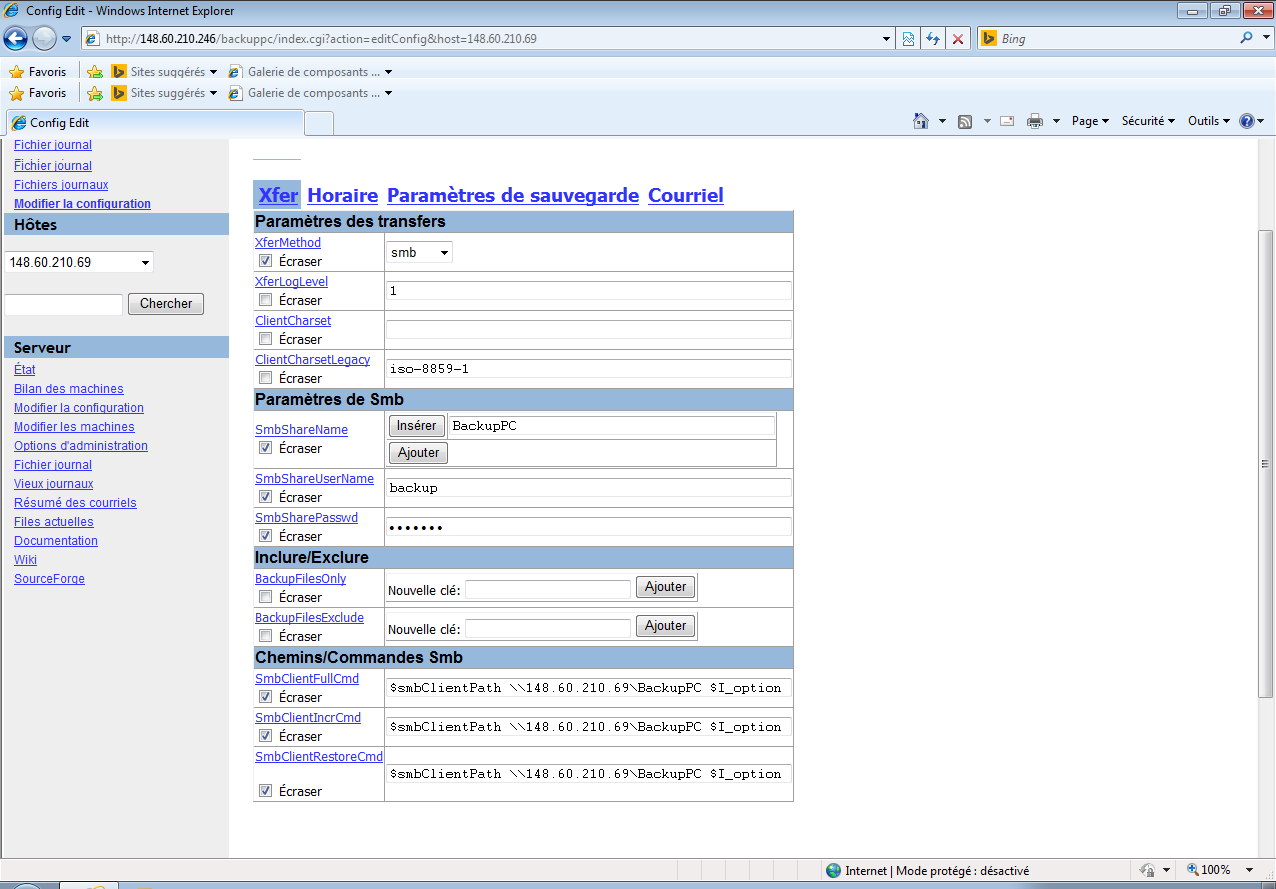Click the SmbShareUserName text field
The width and height of the screenshot is (1276, 889).
tap(589, 488)
